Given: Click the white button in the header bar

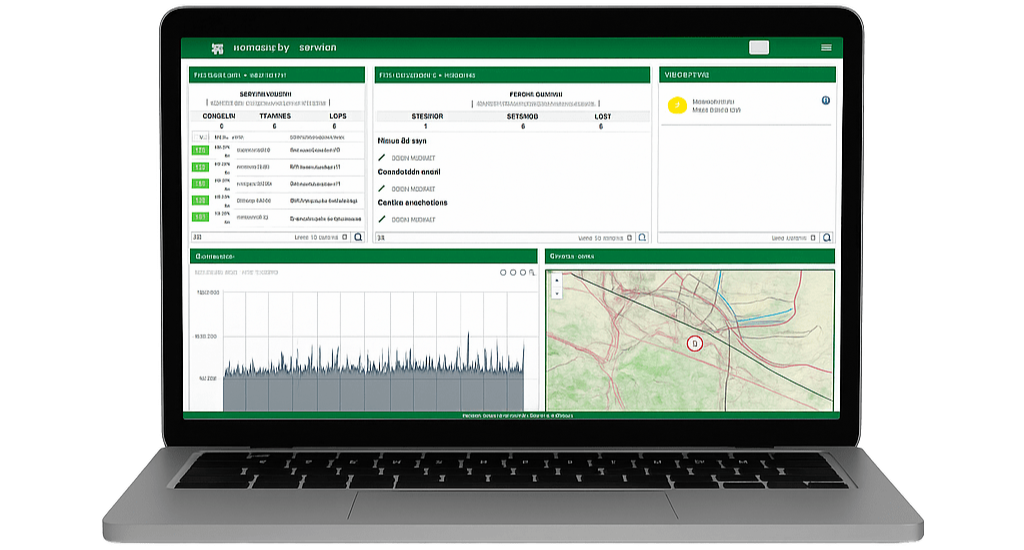Looking at the screenshot, I should pos(759,48).
